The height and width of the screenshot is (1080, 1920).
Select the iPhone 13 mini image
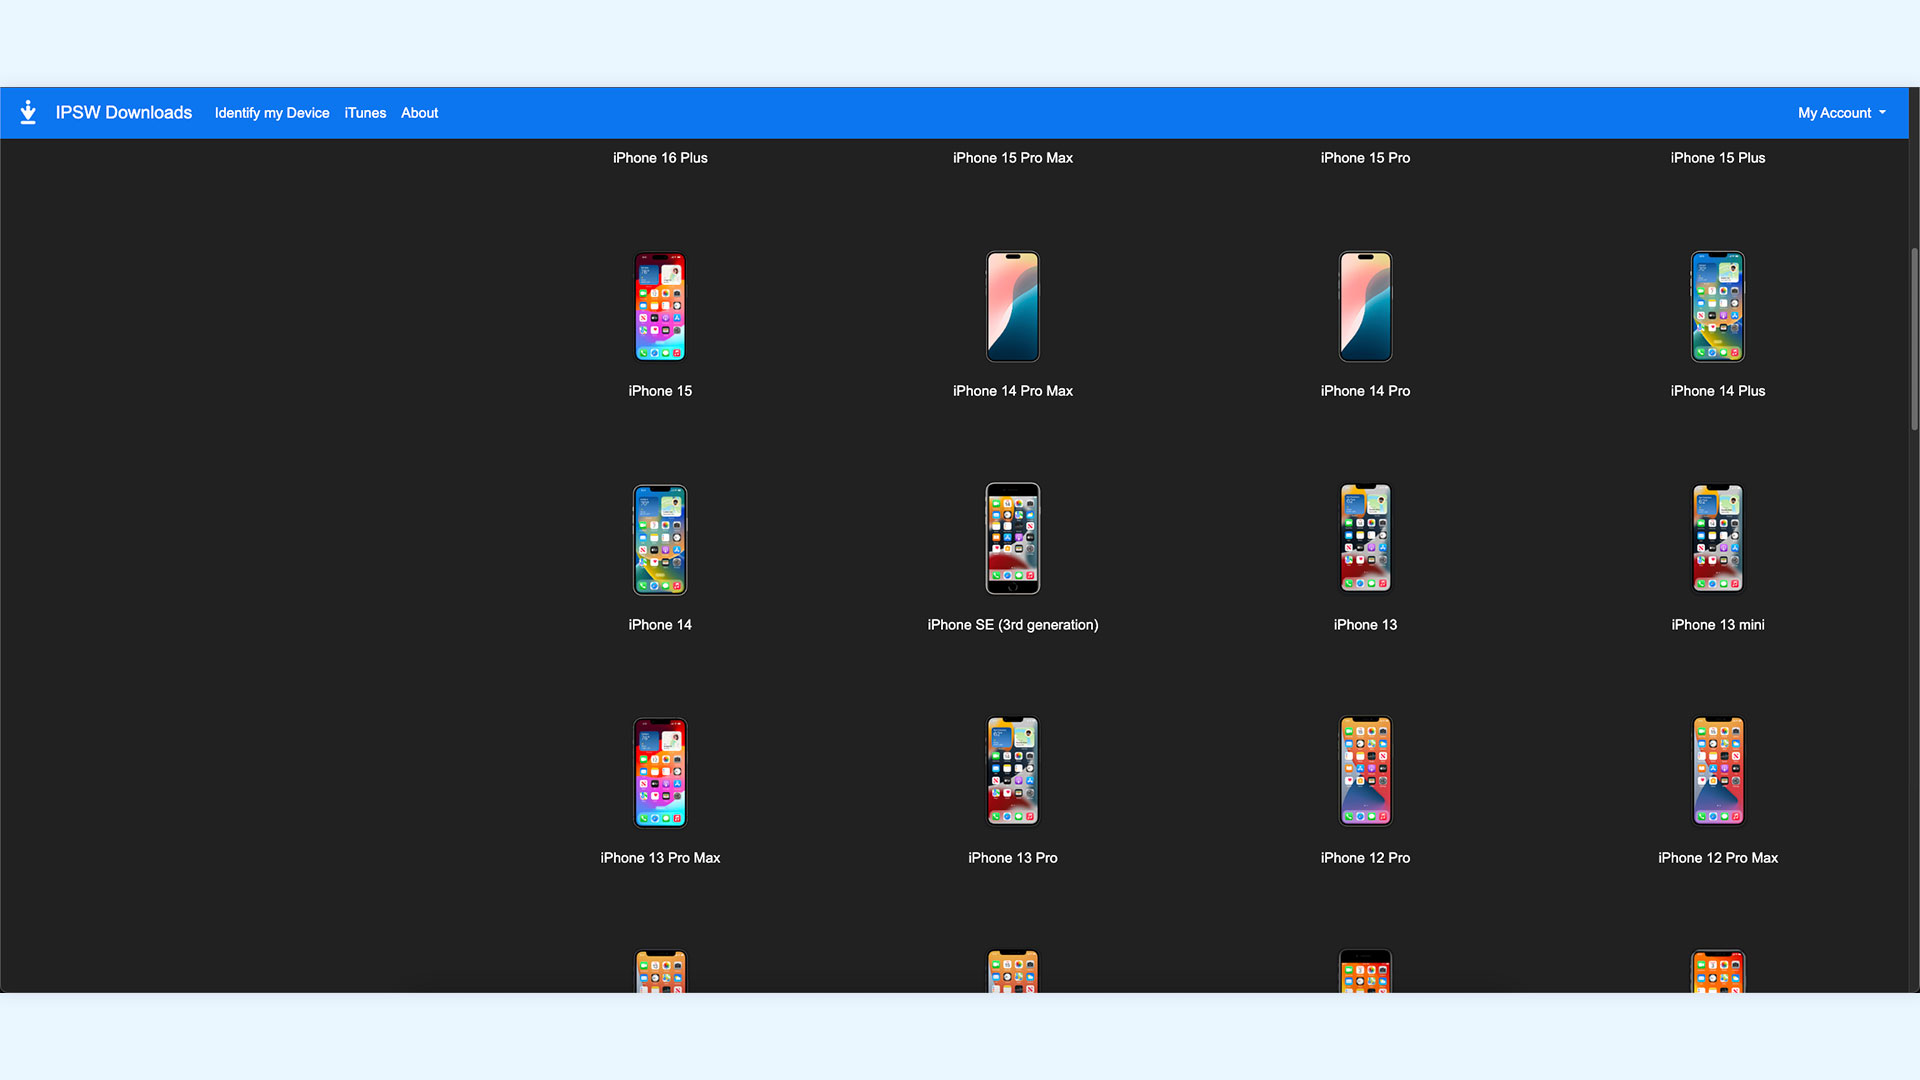coord(1718,539)
